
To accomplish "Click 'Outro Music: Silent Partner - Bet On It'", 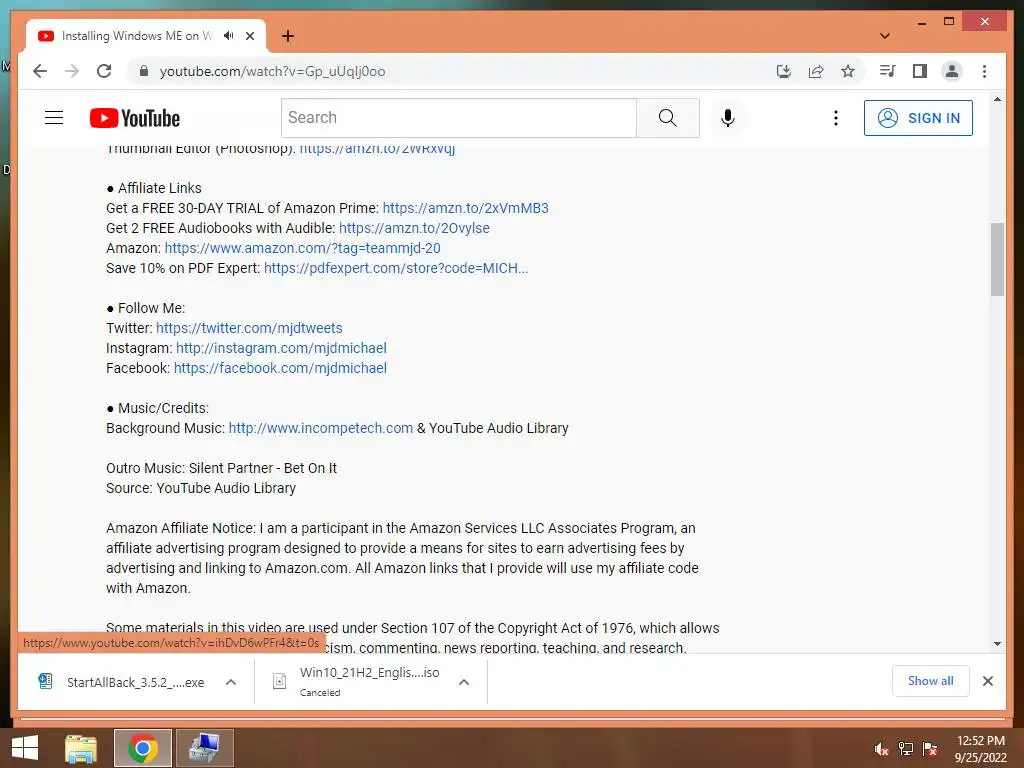I will click(x=221, y=468).
